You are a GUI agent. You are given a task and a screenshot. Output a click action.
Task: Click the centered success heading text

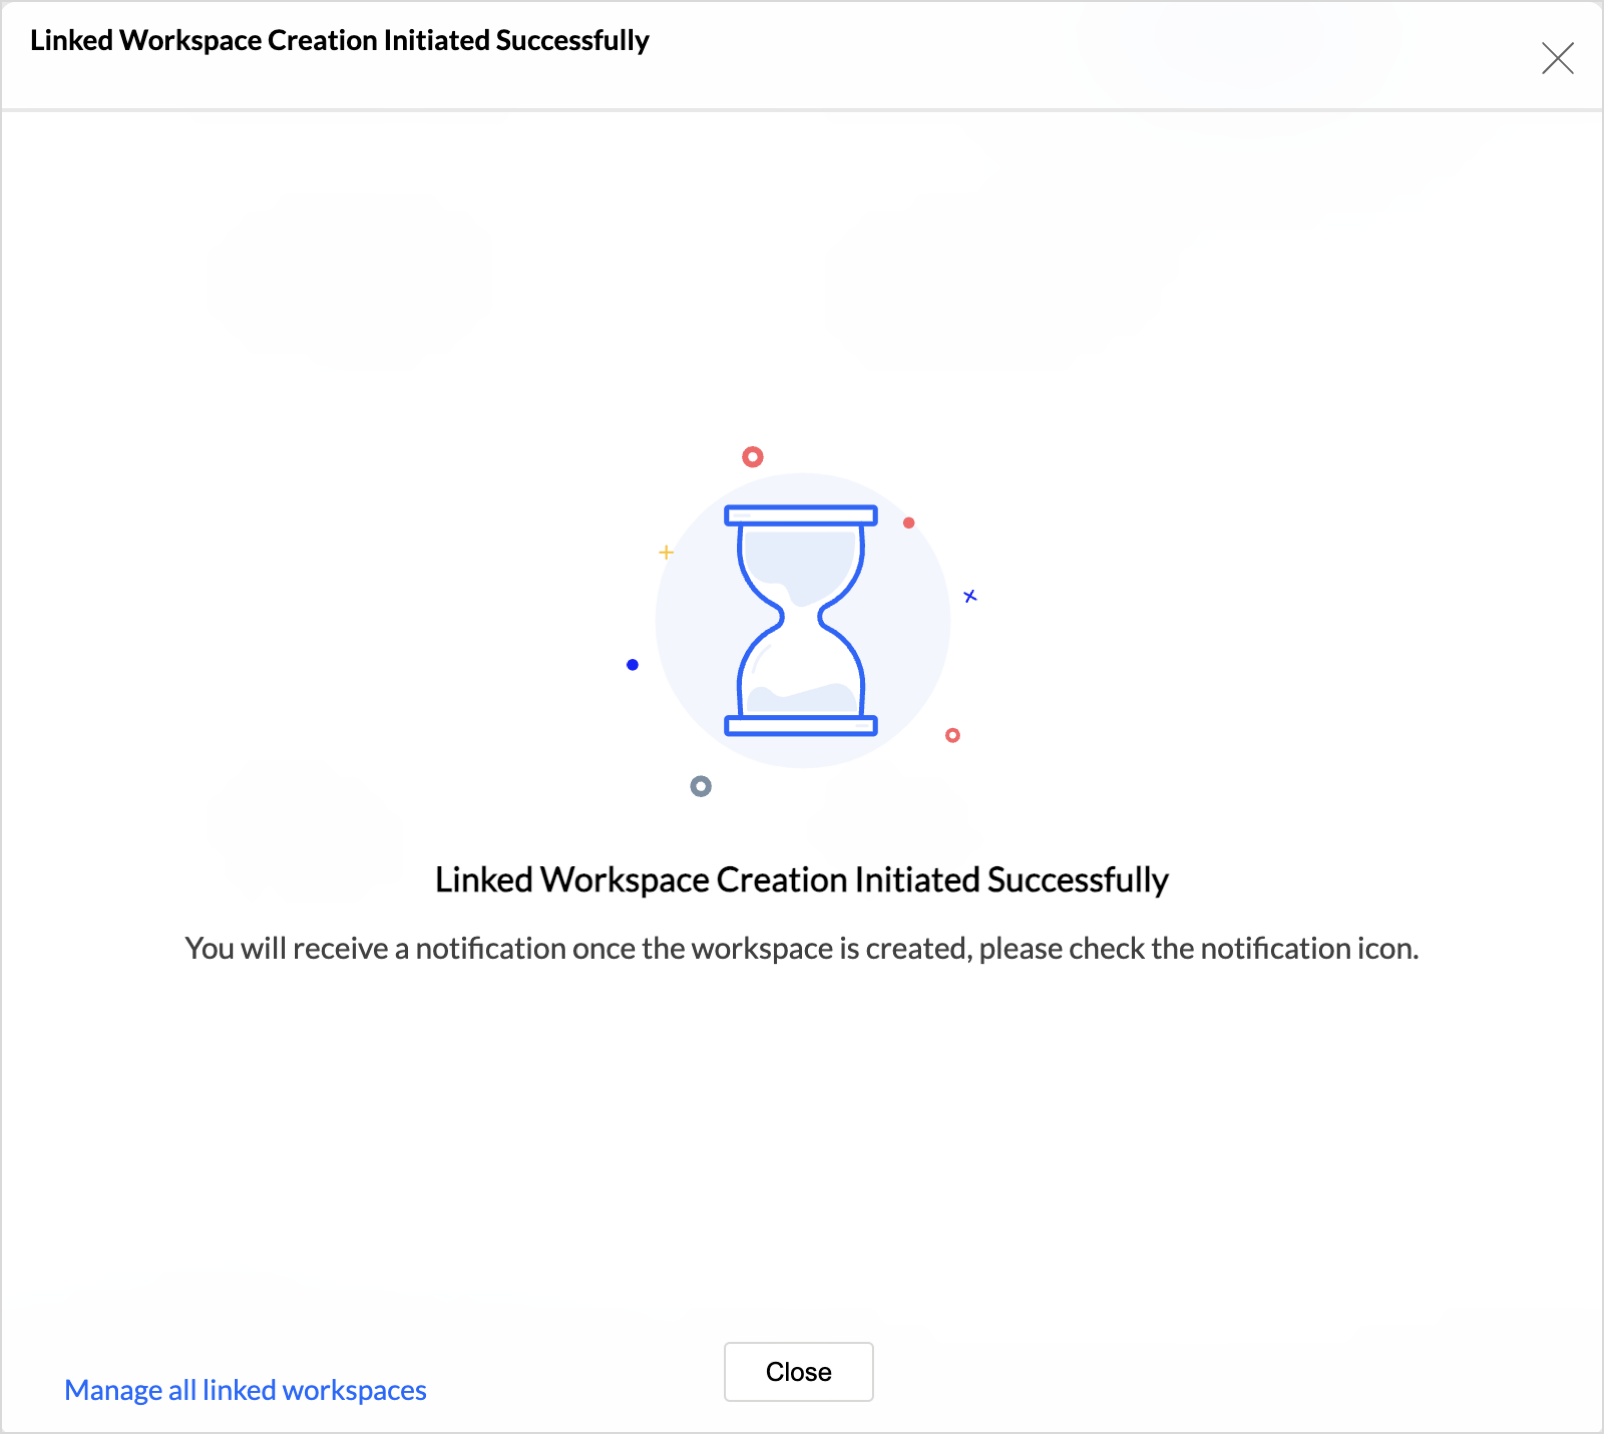click(800, 880)
